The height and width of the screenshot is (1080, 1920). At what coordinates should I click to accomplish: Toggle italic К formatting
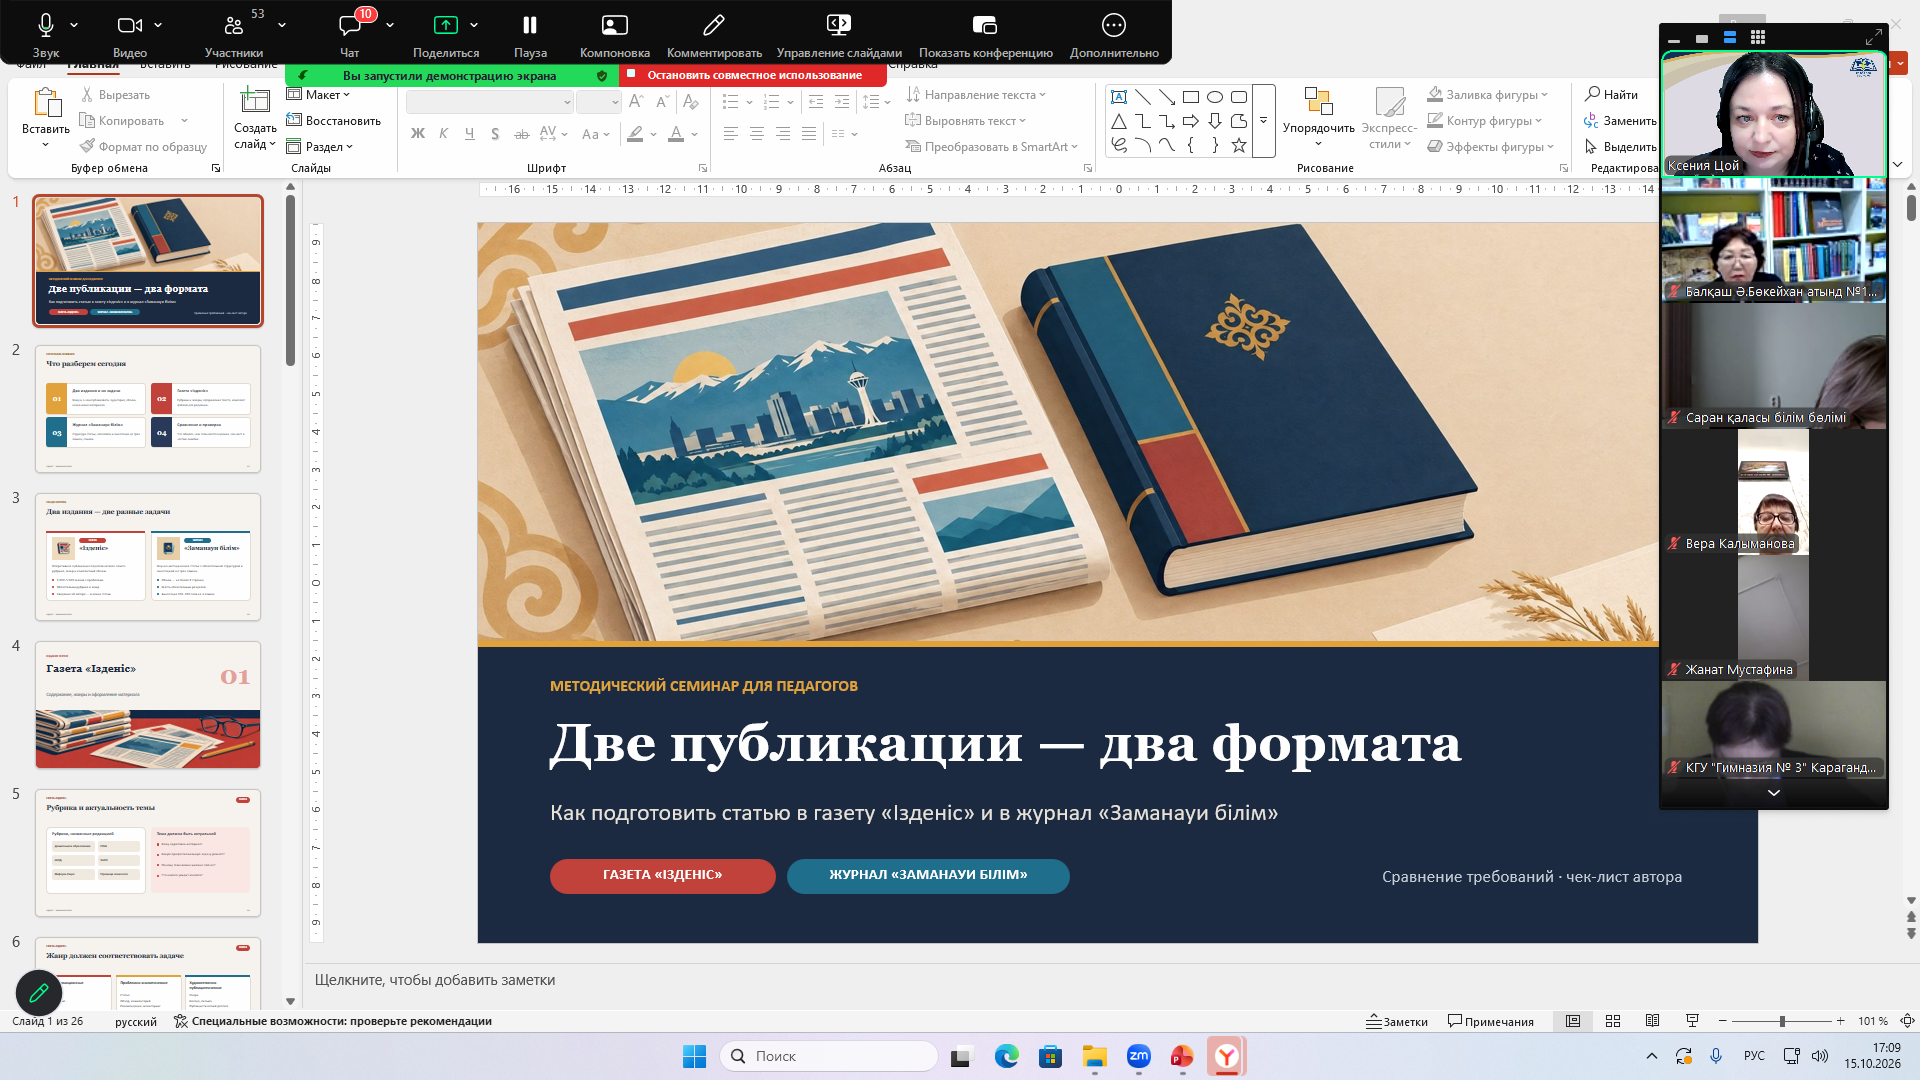pyautogui.click(x=443, y=133)
